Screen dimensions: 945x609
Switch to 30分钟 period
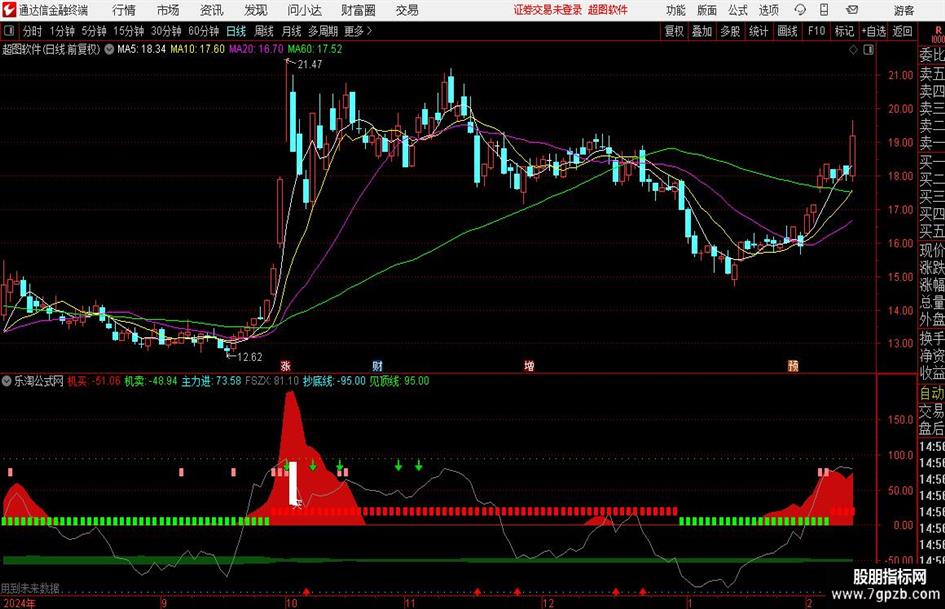pos(166,31)
